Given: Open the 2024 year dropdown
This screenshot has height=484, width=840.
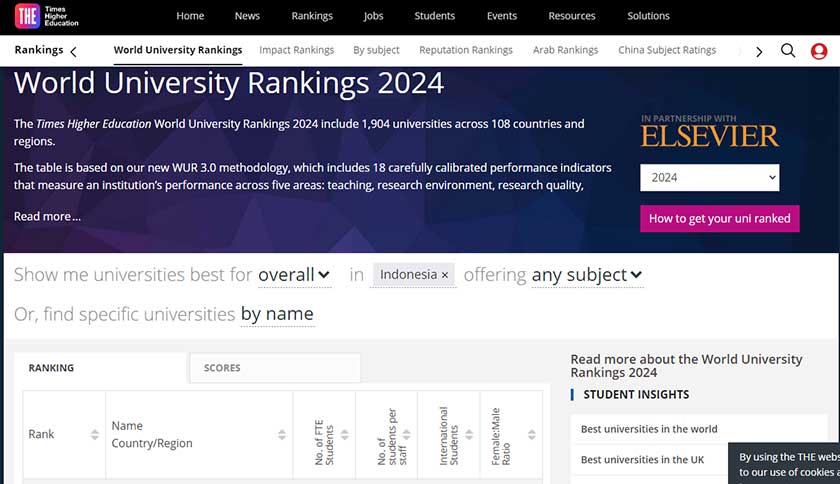Looking at the screenshot, I should [709, 177].
